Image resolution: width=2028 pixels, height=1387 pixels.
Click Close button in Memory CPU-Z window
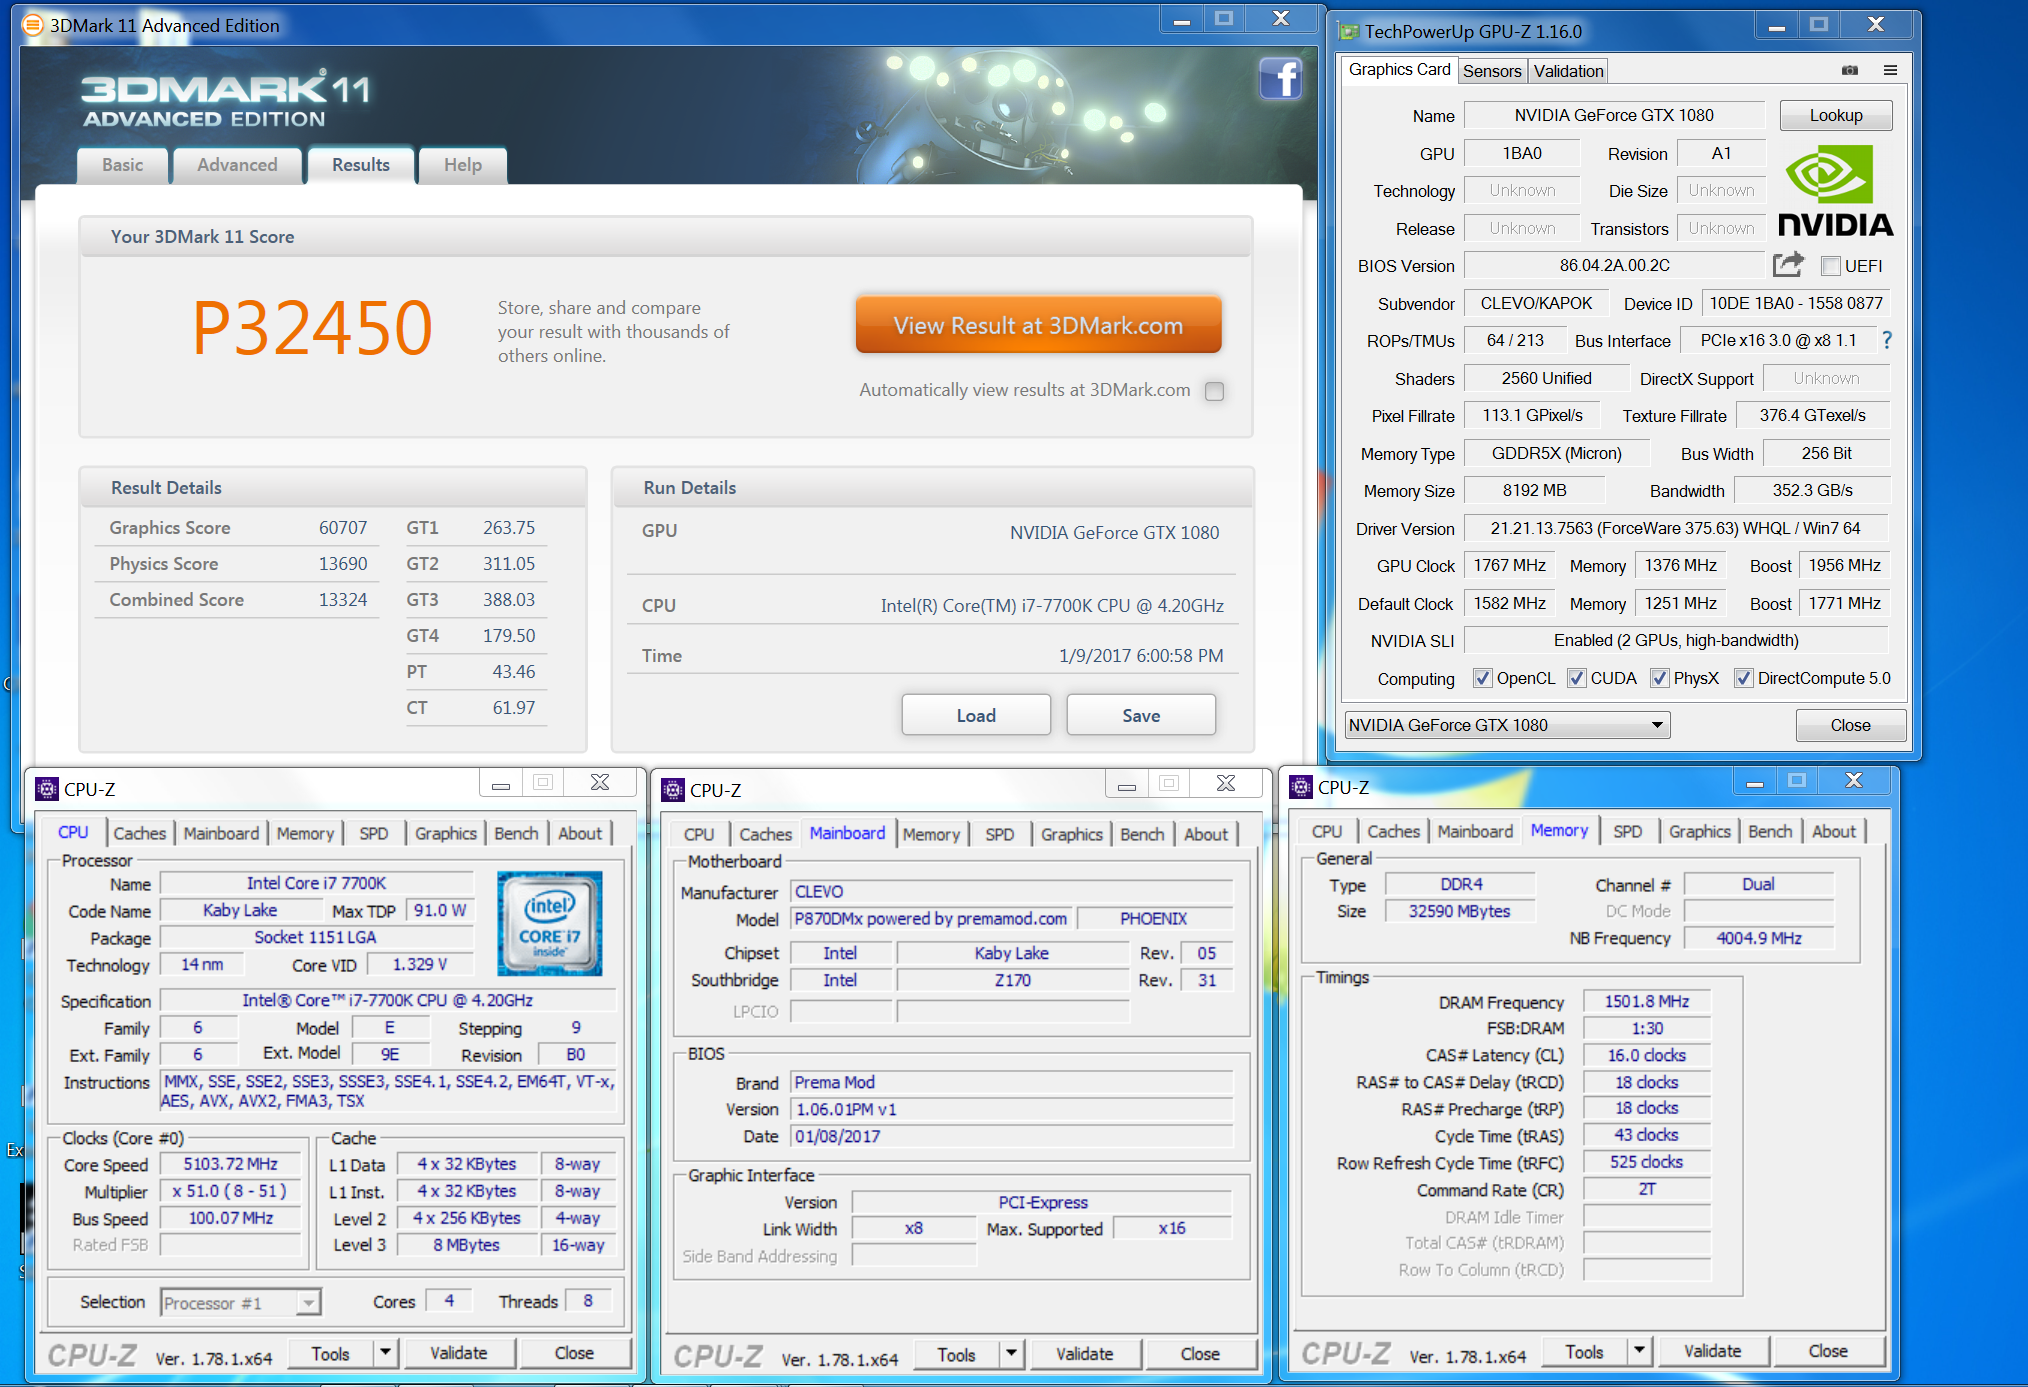pos(1828,1351)
